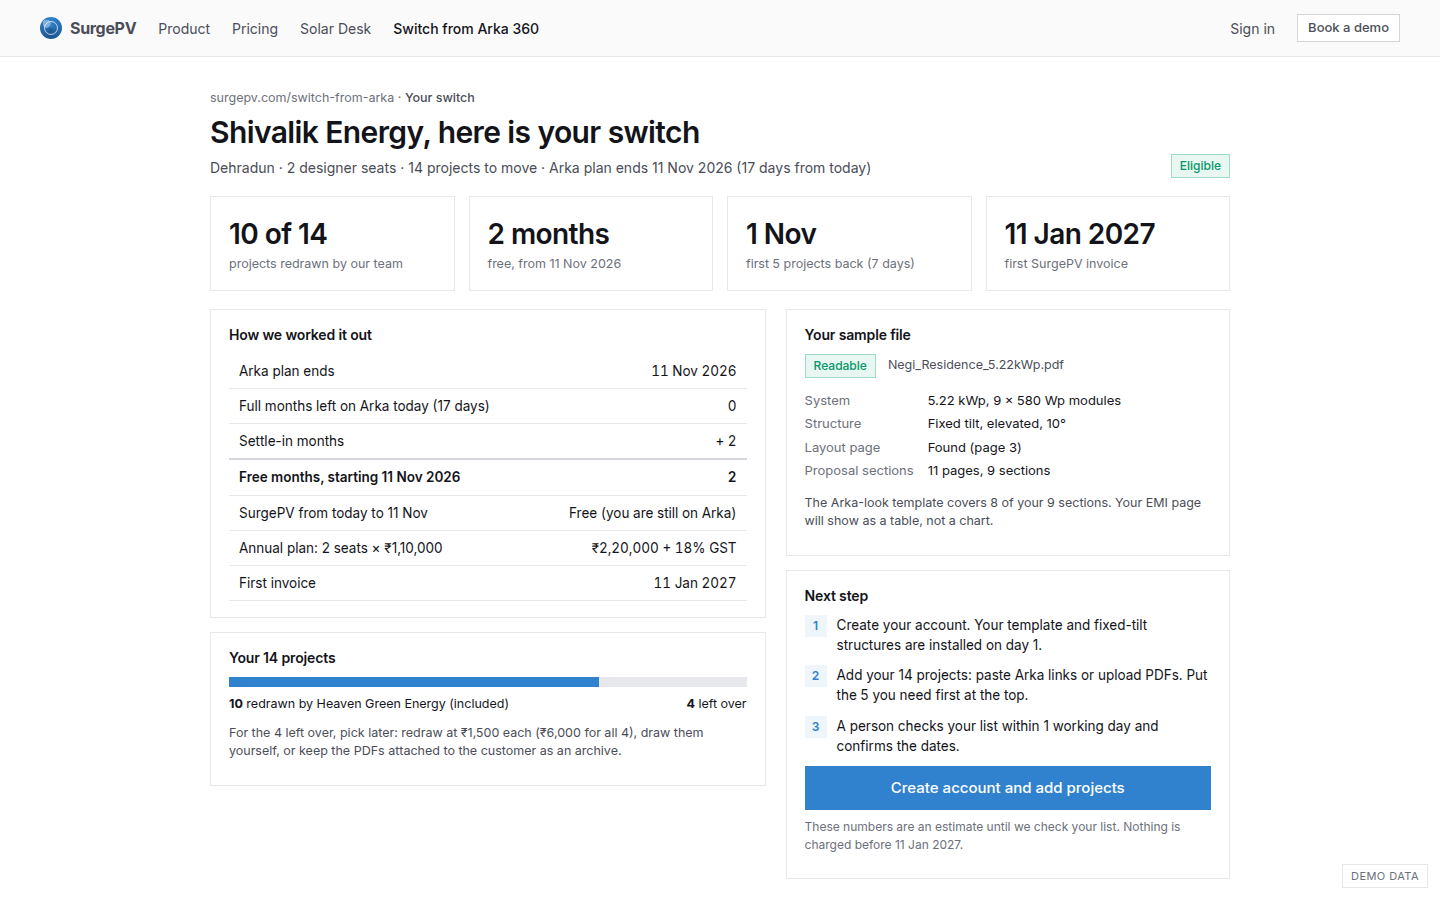Click the '2 months' free summary card
The height and width of the screenshot is (900, 1440).
(x=591, y=244)
